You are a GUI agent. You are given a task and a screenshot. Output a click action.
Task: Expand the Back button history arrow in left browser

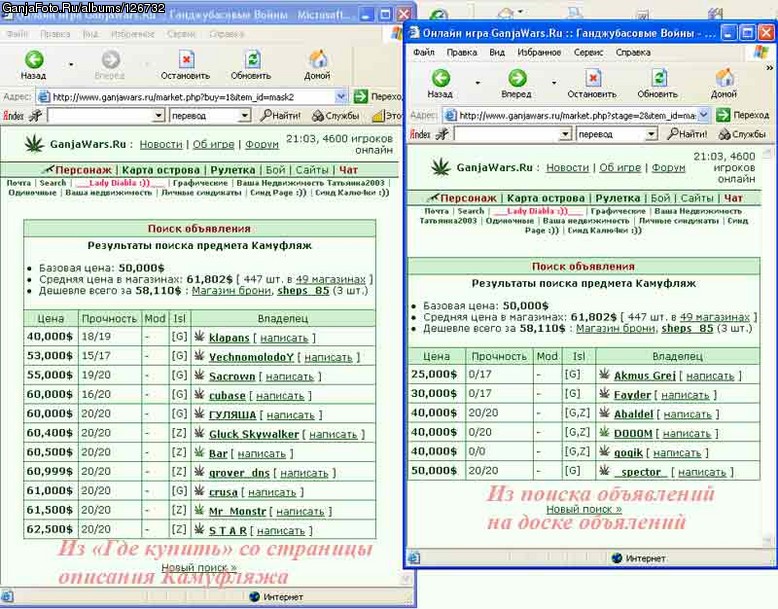pyautogui.click(x=71, y=65)
